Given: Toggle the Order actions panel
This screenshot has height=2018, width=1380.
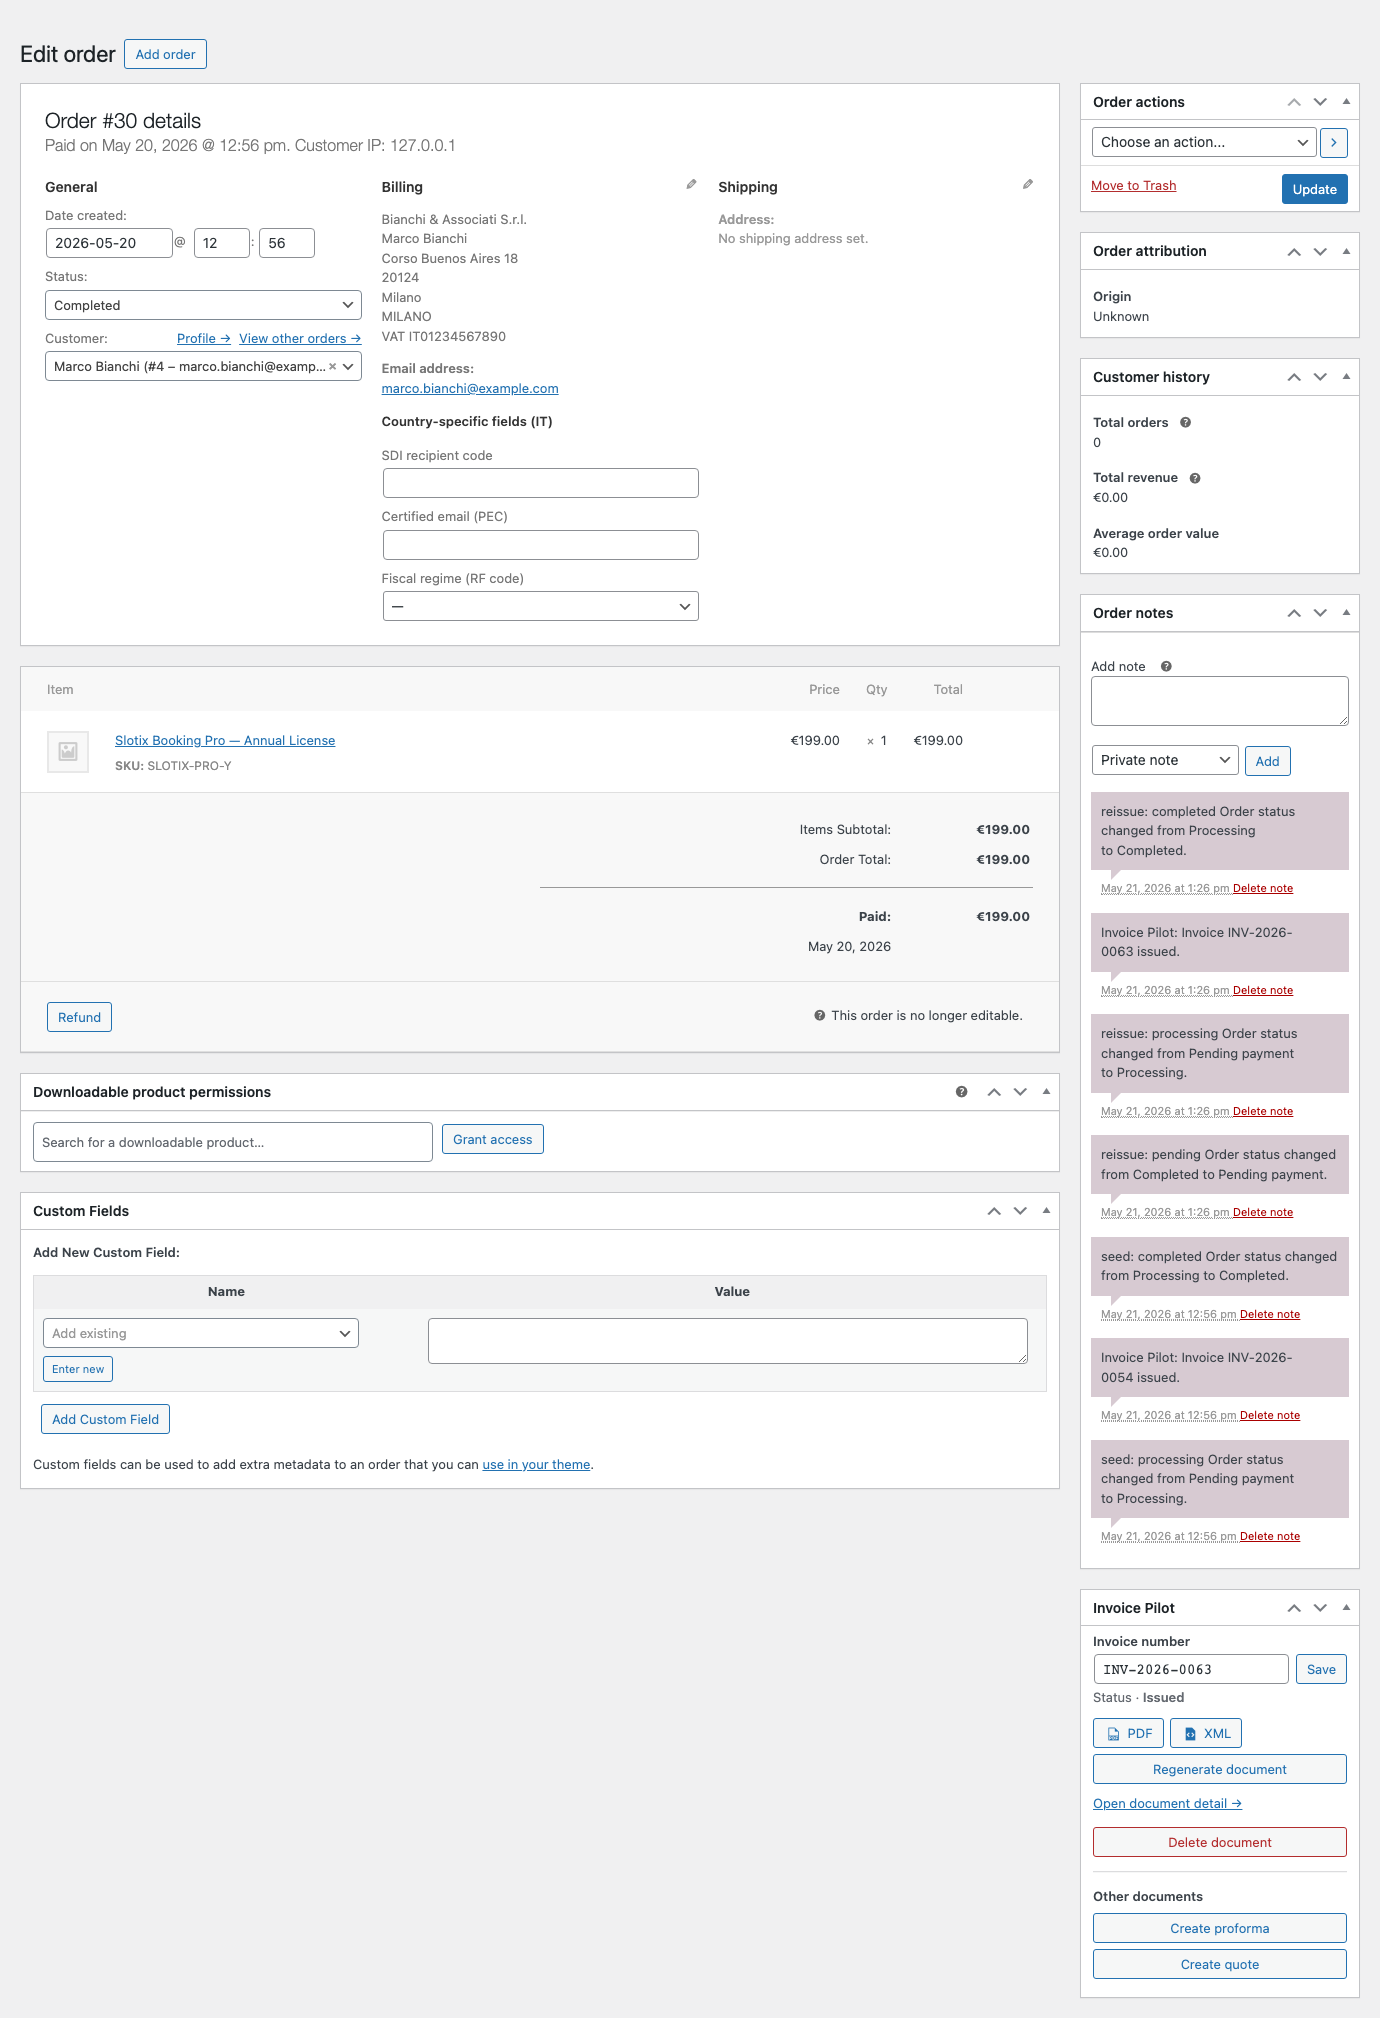Looking at the screenshot, I should tap(1346, 102).
